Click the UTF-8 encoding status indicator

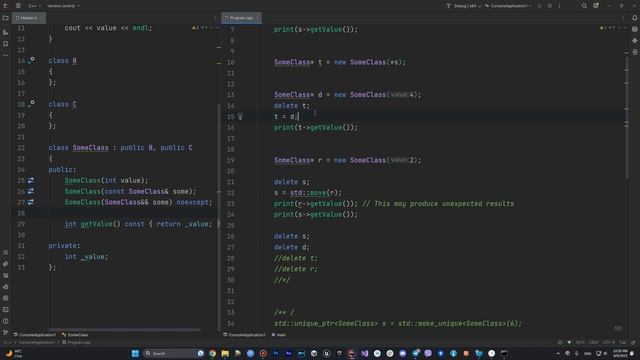pyautogui.click(x=609, y=342)
